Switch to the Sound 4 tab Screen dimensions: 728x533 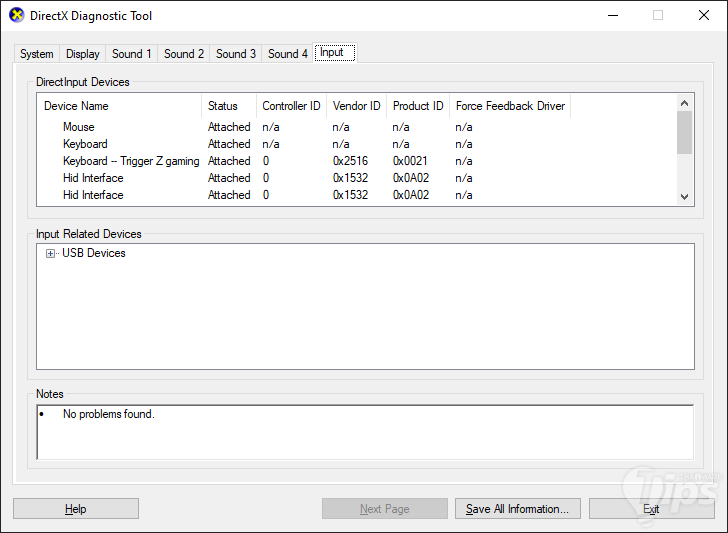pos(288,54)
